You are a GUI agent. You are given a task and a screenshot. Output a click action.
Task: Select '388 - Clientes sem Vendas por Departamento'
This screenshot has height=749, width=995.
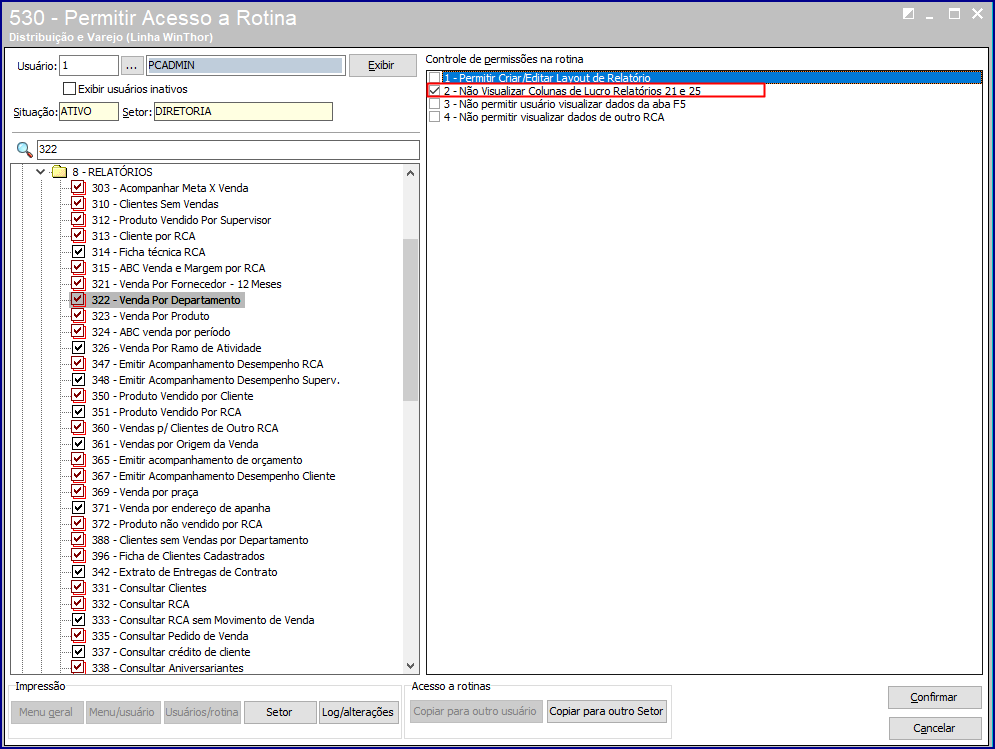200,540
